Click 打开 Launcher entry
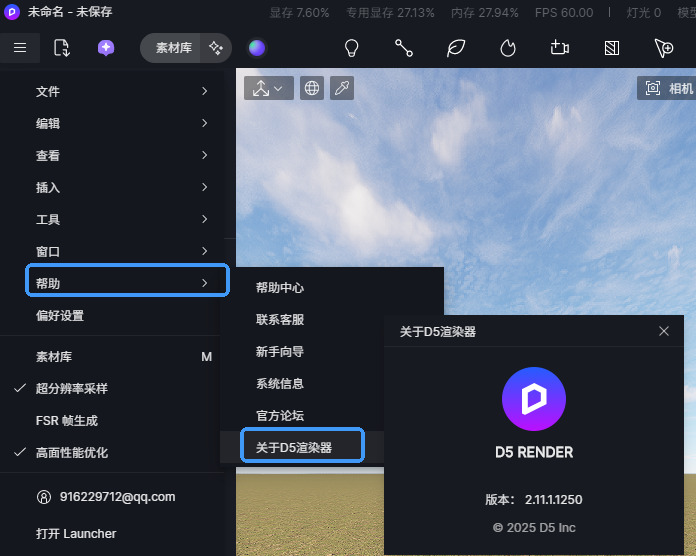 point(76,533)
